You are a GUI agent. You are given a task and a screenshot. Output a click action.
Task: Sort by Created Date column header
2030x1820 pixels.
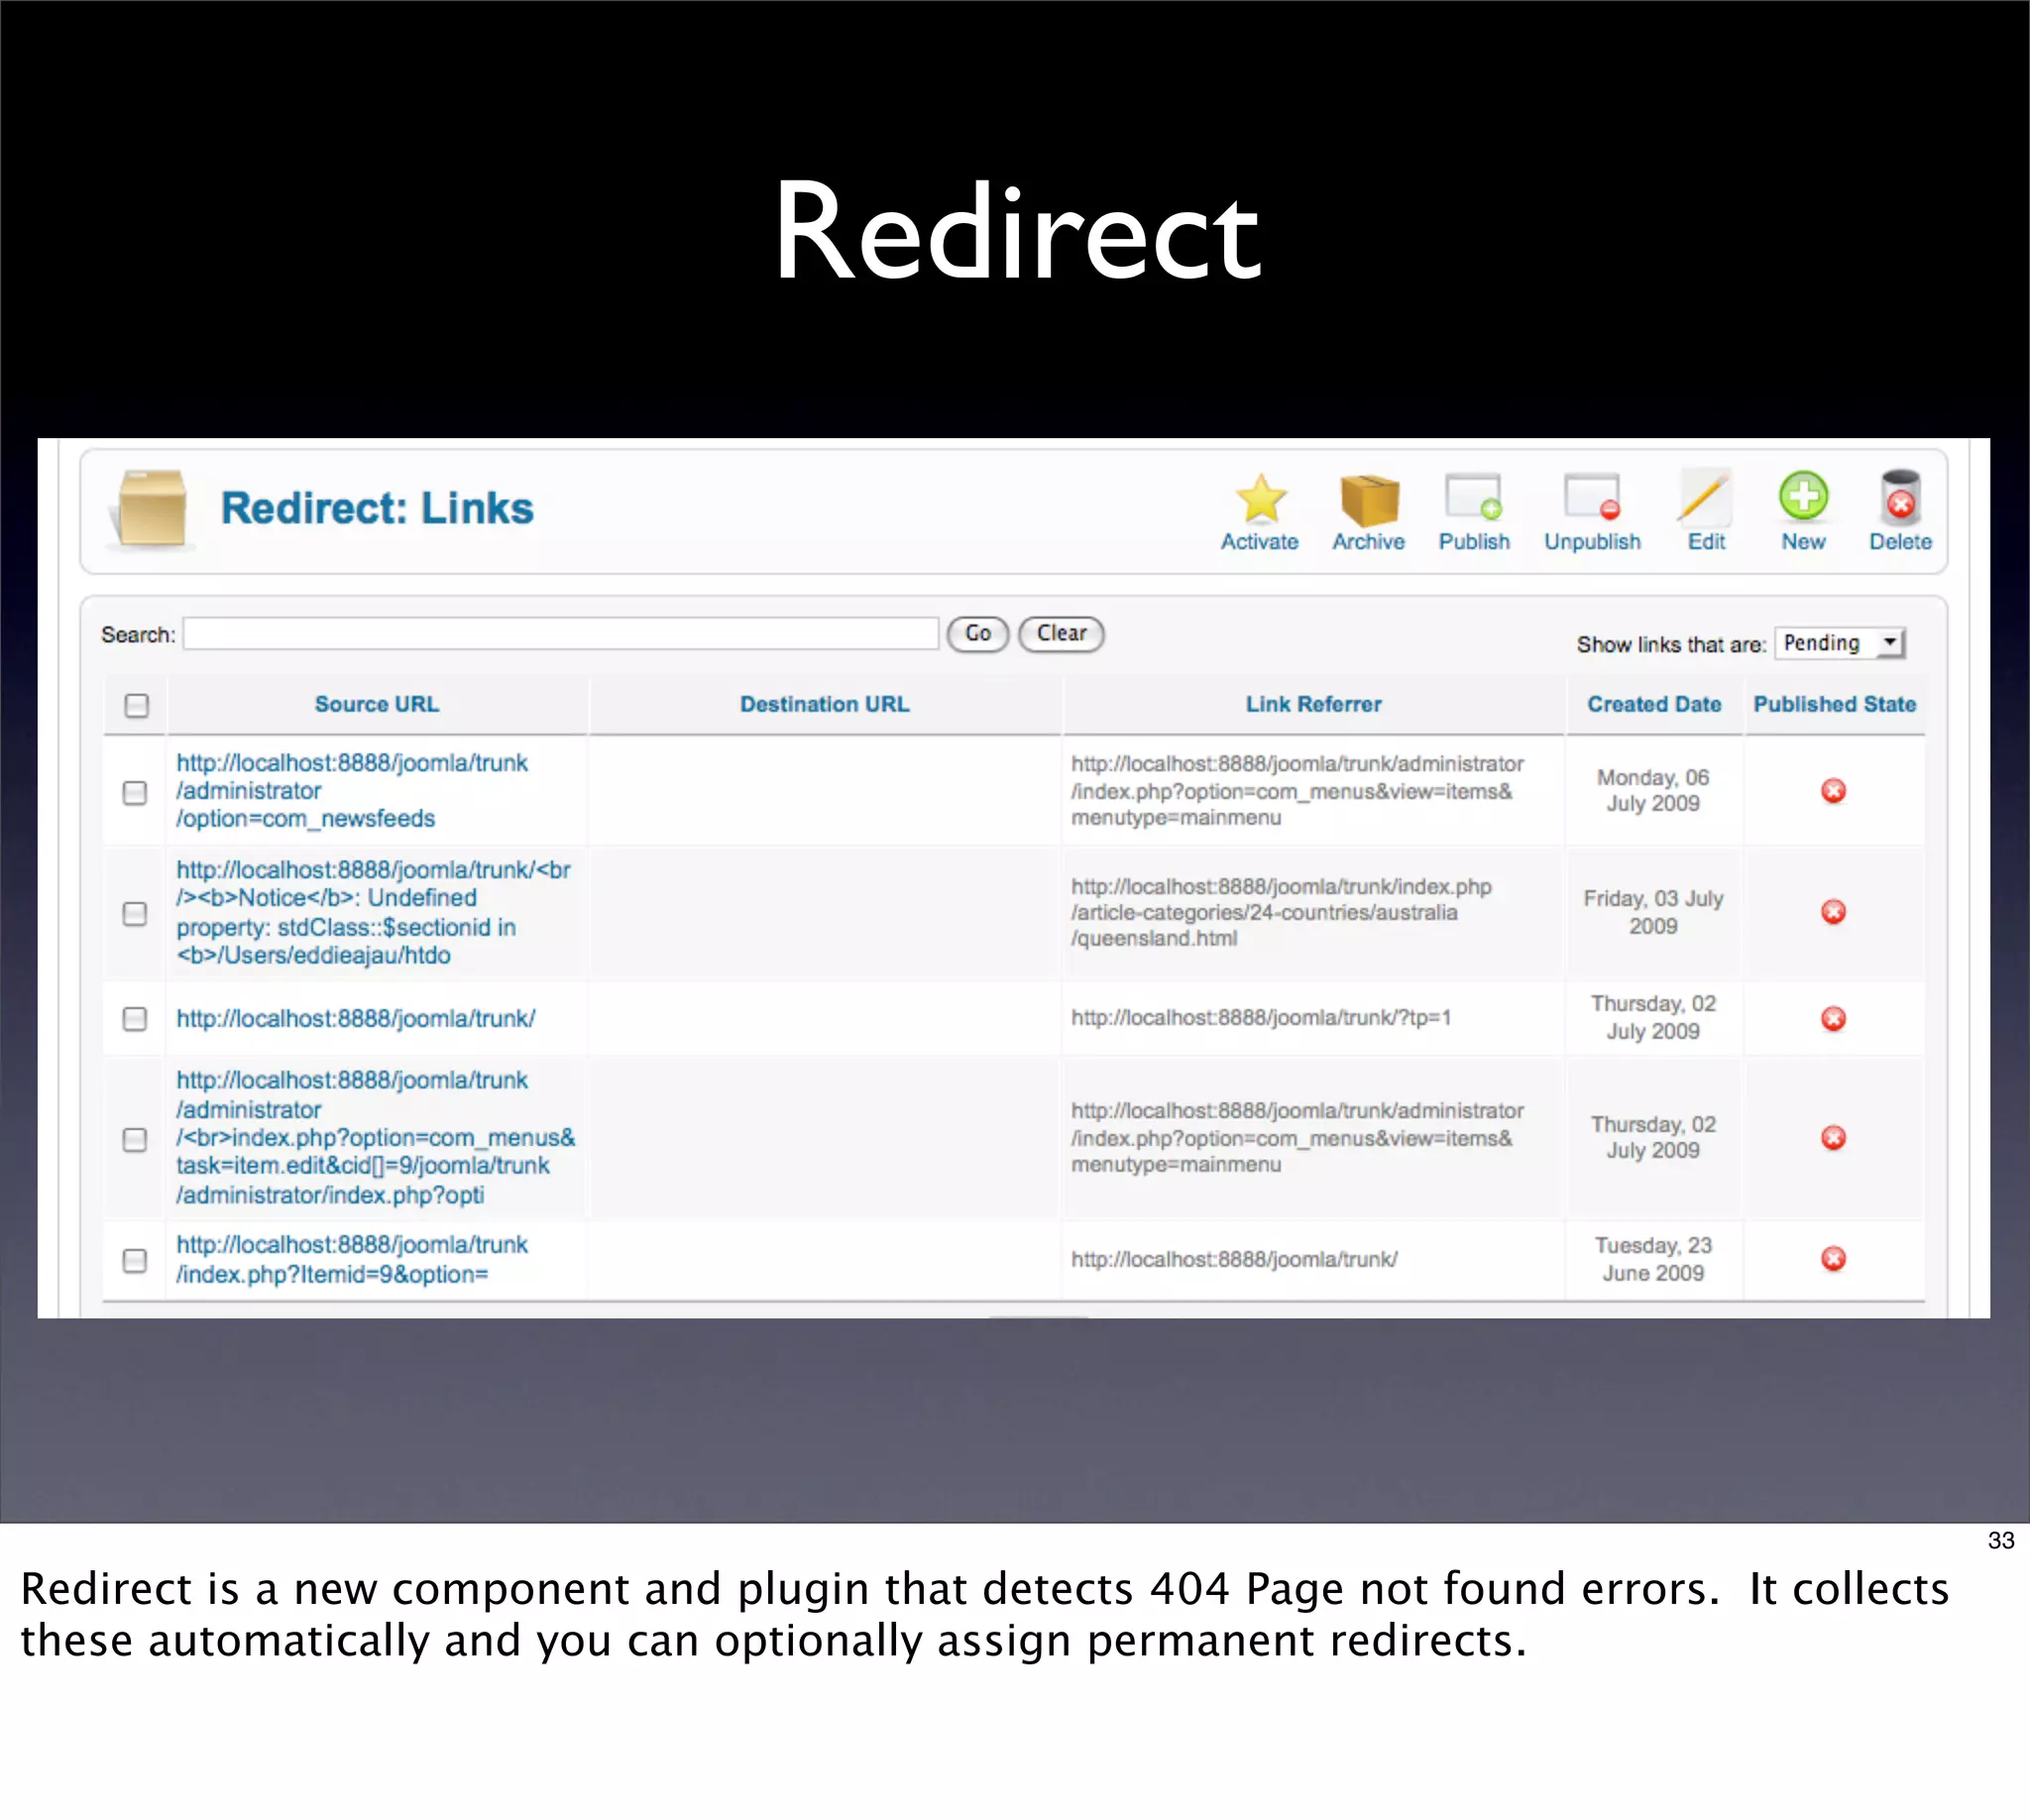(1654, 704)
